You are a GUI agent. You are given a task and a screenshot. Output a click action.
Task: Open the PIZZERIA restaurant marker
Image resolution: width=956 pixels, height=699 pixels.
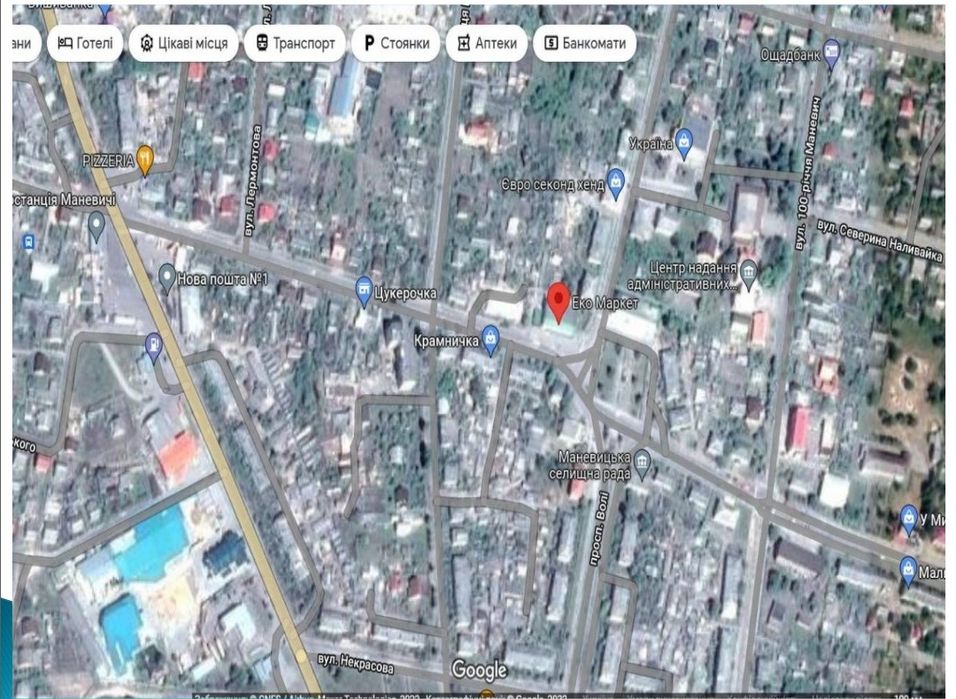coord(144,160)
